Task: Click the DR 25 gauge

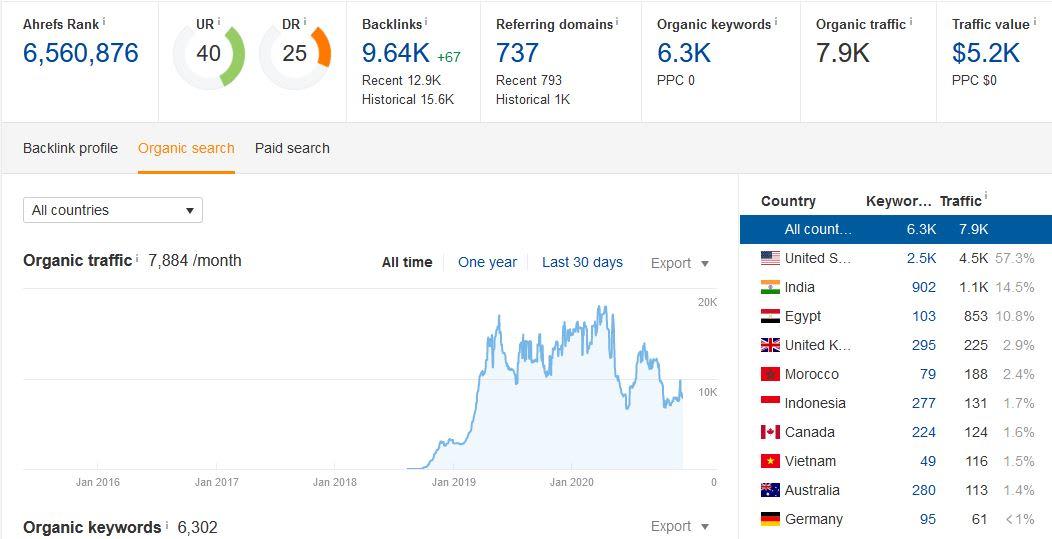Action: point(295,54)
